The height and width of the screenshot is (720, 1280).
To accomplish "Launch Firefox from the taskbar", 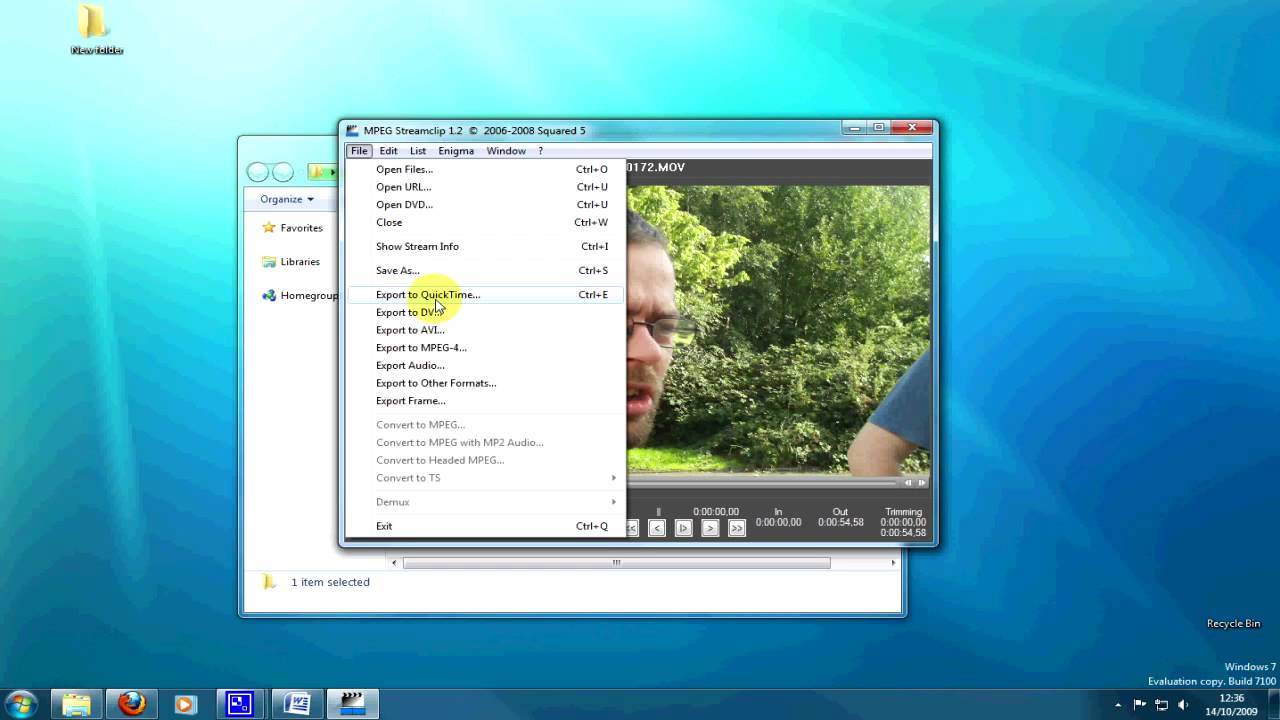I will (131, 704).
